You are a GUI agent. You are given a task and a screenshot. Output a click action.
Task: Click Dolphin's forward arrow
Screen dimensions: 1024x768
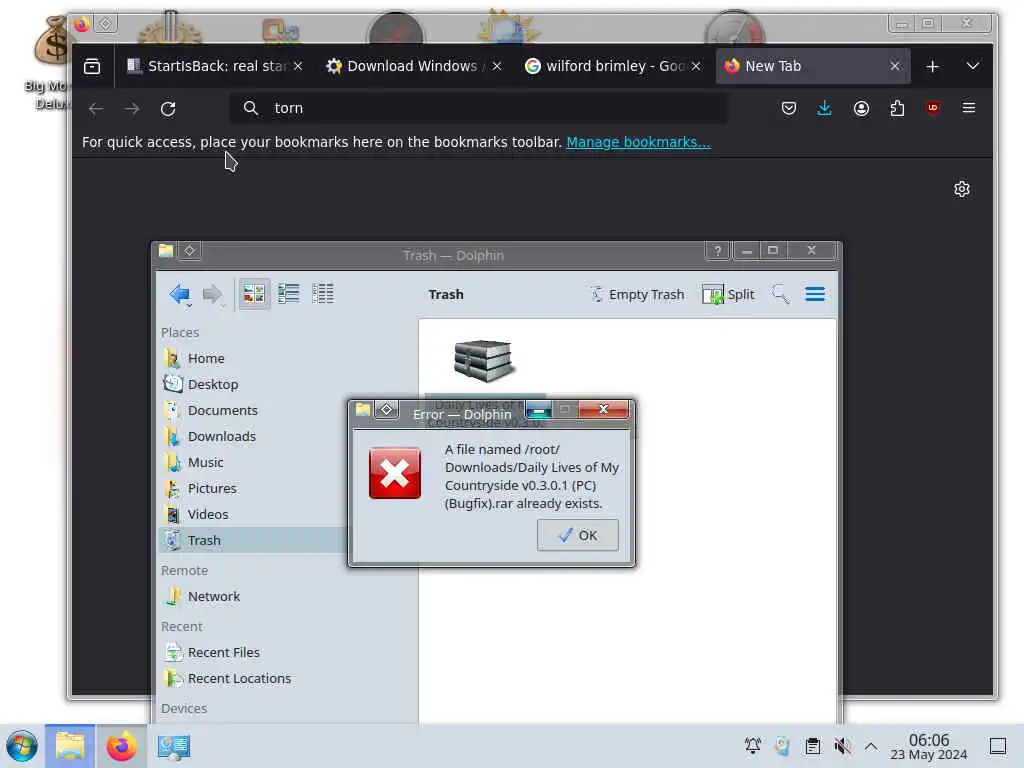coord(212,295)
